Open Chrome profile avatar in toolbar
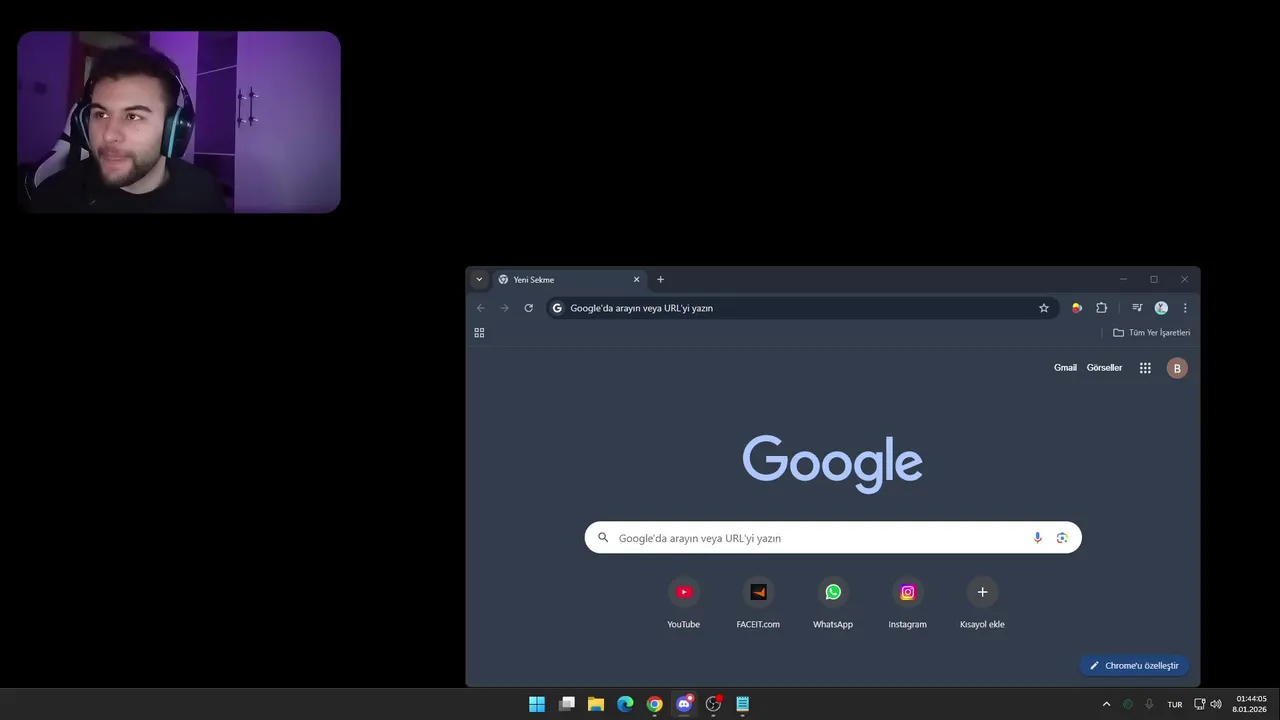This screenshot has height=720, width=1280. [1161, 308]
